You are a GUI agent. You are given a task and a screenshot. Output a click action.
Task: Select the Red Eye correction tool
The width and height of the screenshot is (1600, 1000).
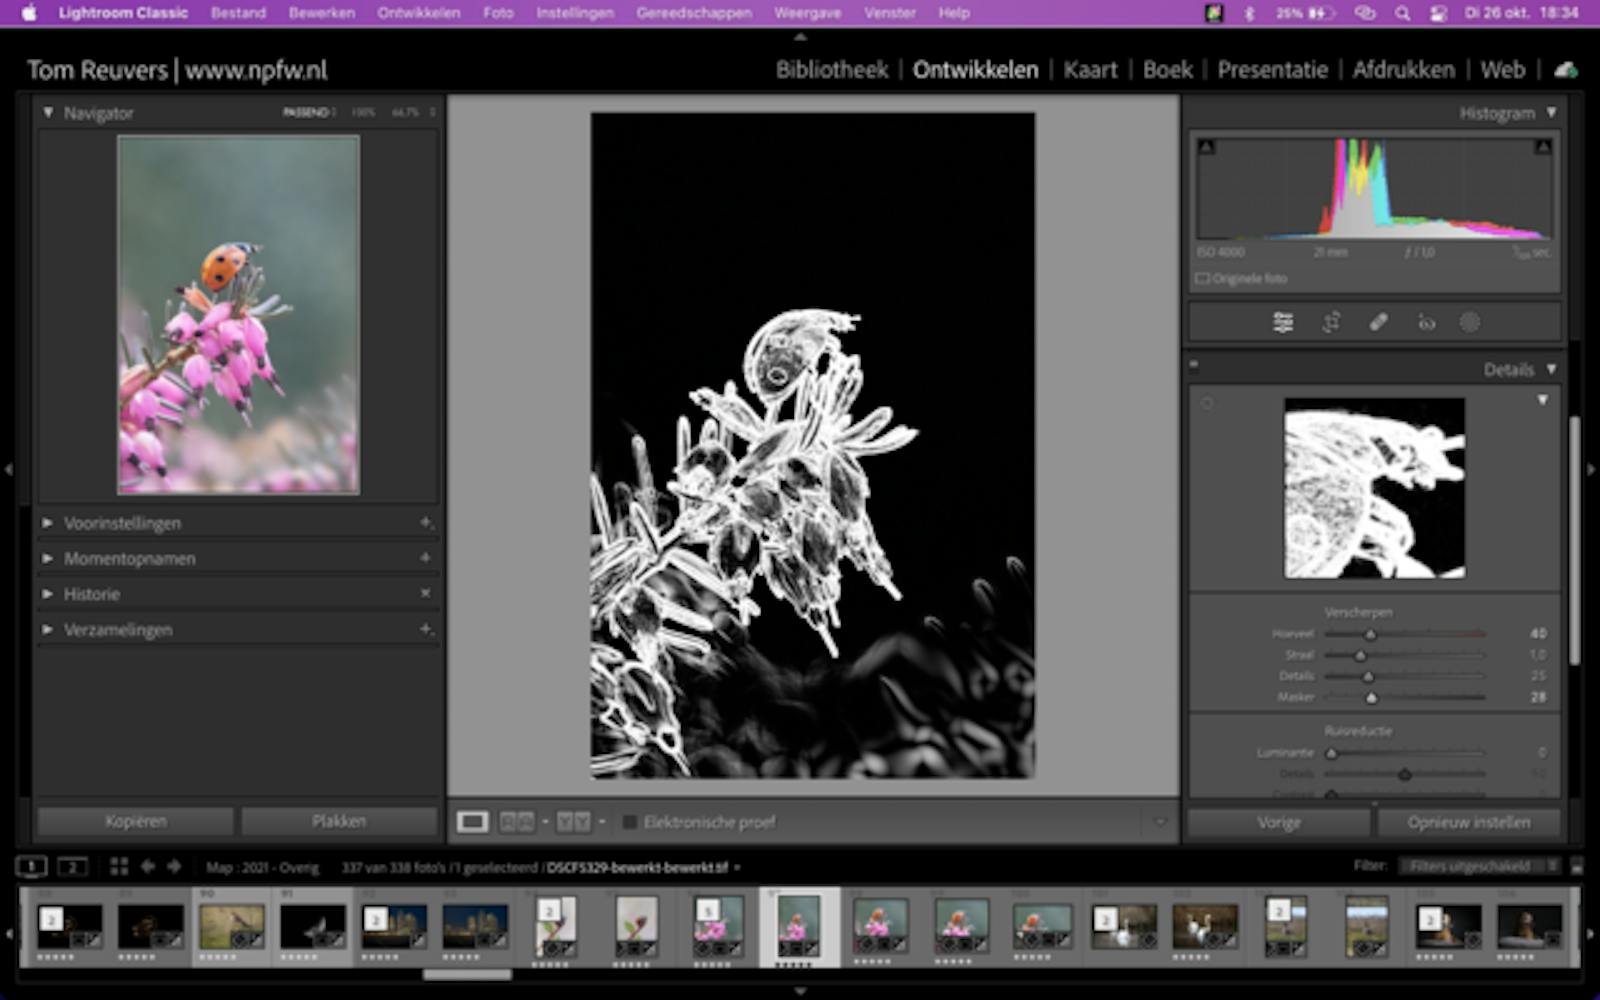[x=1426, y=322]
